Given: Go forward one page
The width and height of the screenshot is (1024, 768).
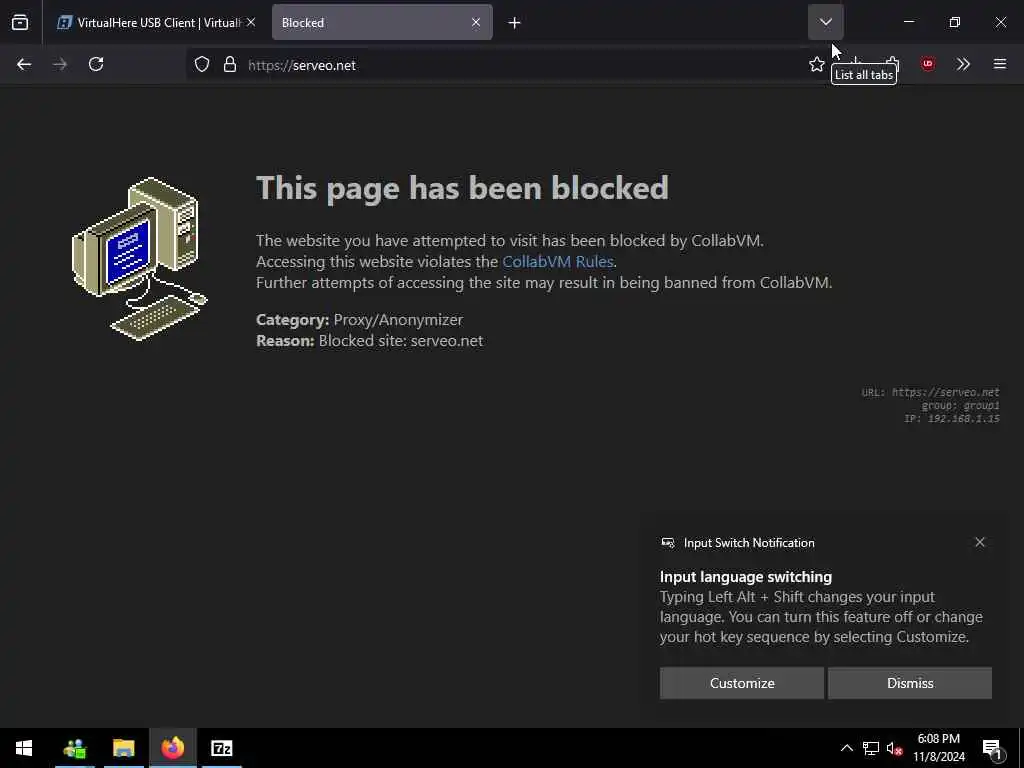Looking at the screenshot, I should click(x=60, y=64).
